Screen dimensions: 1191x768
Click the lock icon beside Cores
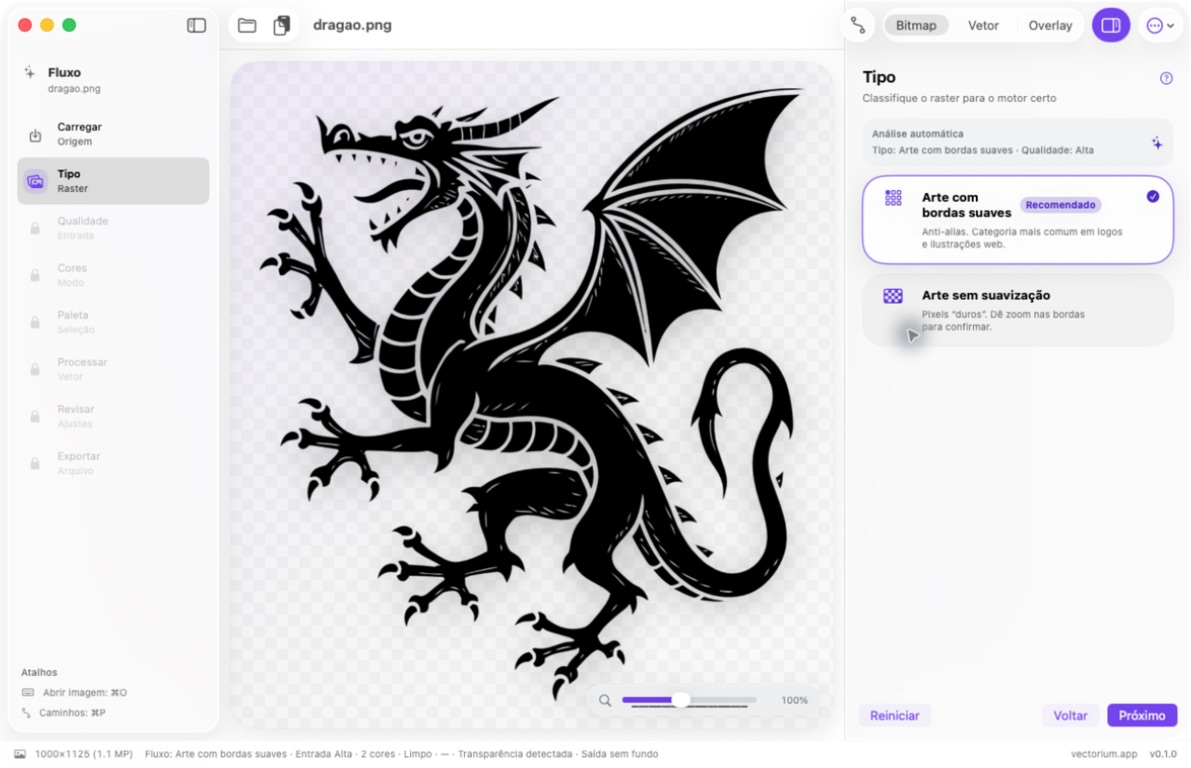35,275
